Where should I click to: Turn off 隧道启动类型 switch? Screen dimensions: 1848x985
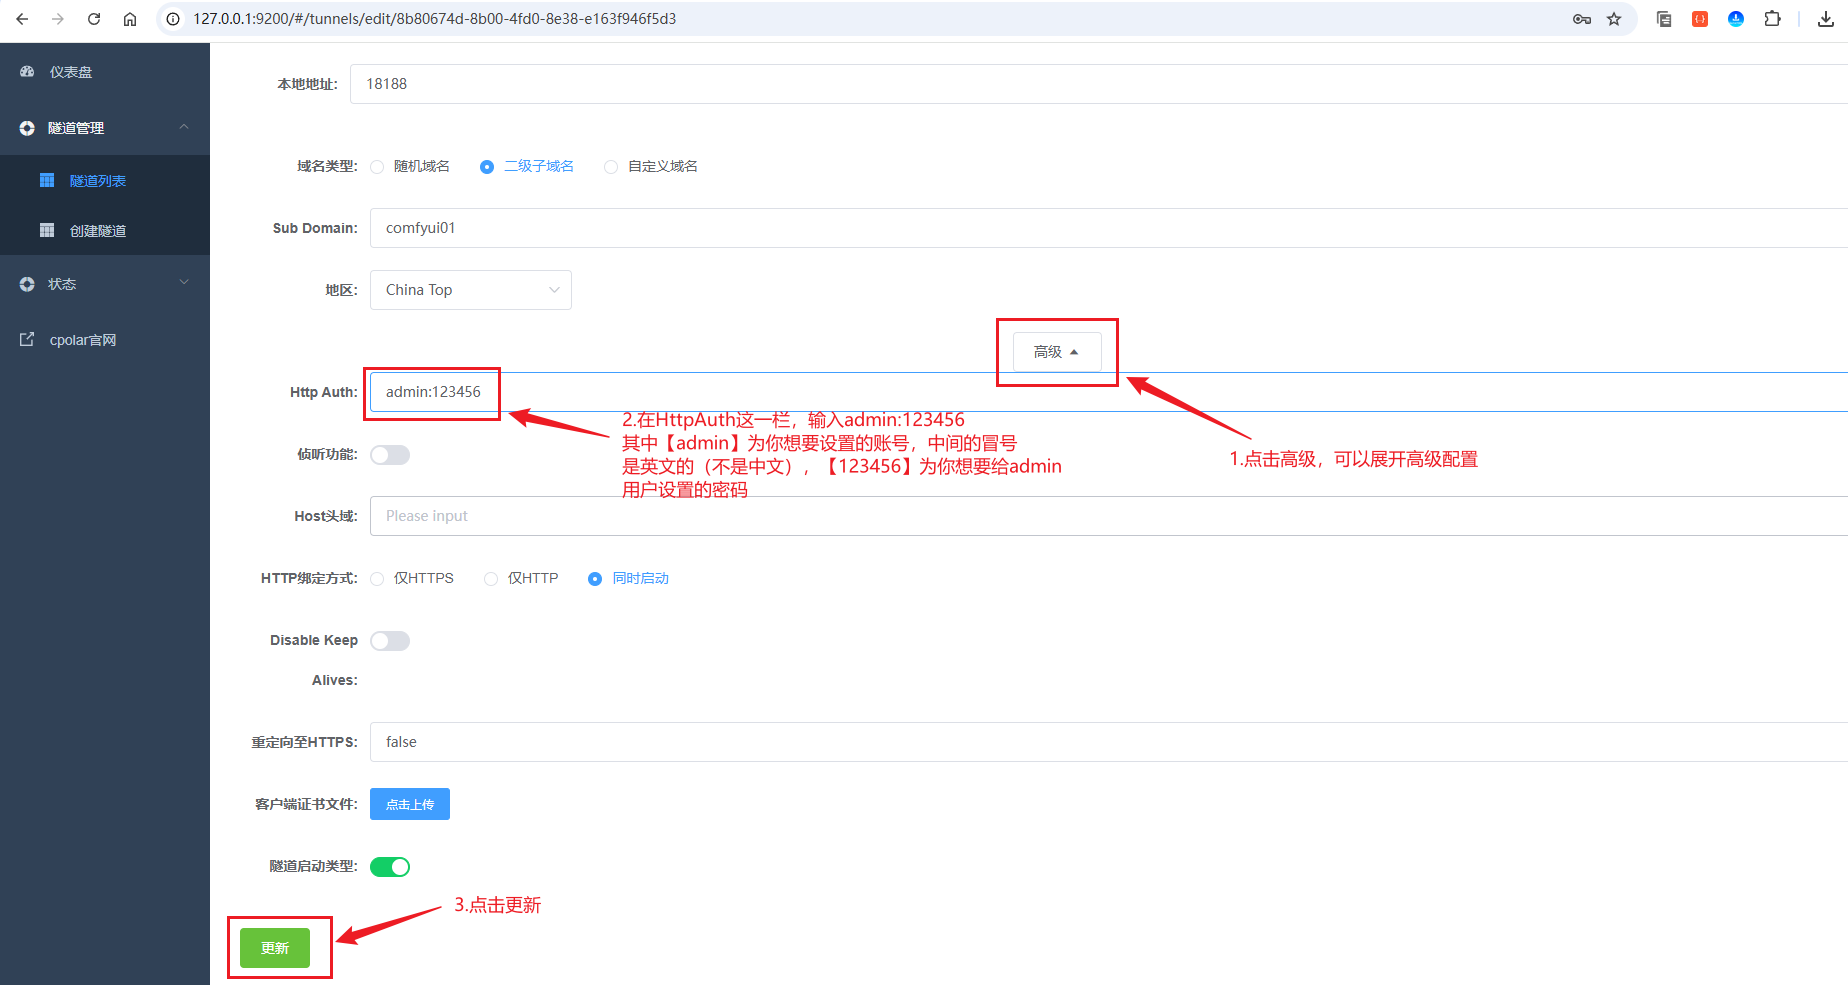click(390, 867)
